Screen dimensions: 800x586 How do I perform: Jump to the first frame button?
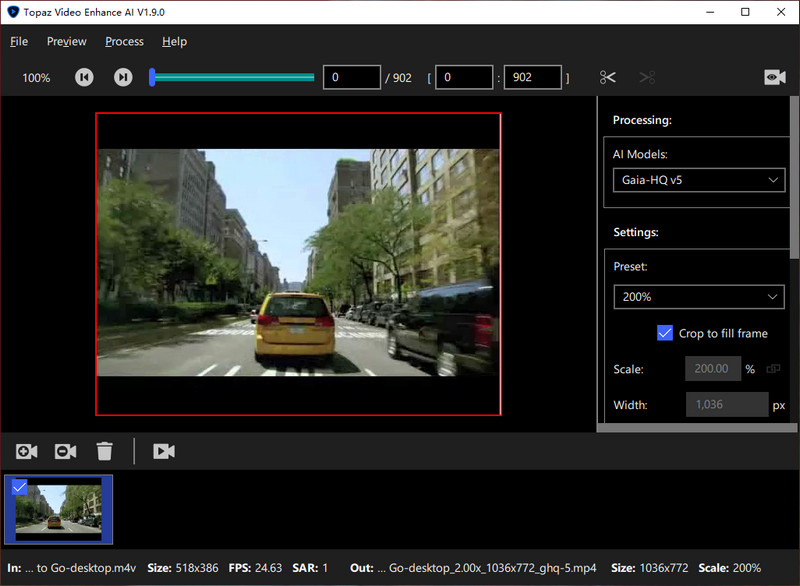(x=84, y=78)
